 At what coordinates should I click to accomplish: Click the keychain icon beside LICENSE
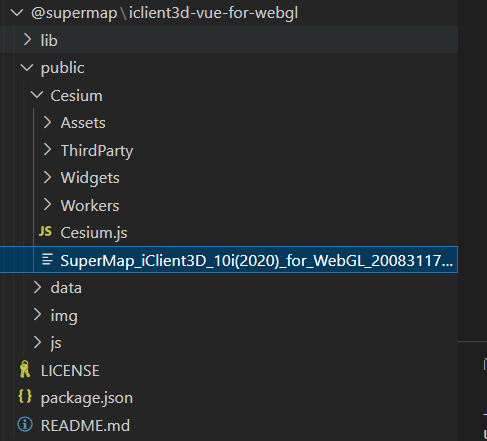(25, 369)
